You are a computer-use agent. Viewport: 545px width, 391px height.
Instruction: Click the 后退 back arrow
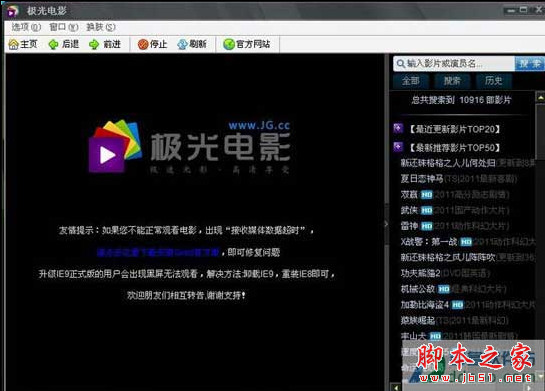point(53,44)
